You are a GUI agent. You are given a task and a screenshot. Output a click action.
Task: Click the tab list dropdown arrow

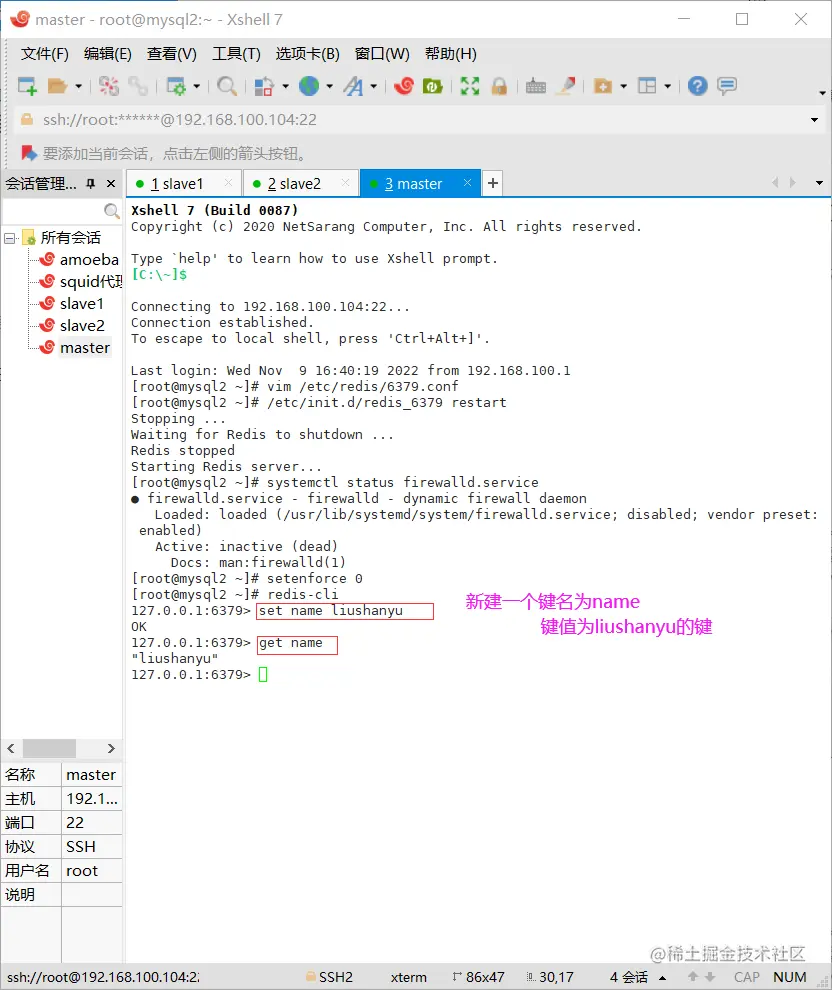tap(819, 183)
